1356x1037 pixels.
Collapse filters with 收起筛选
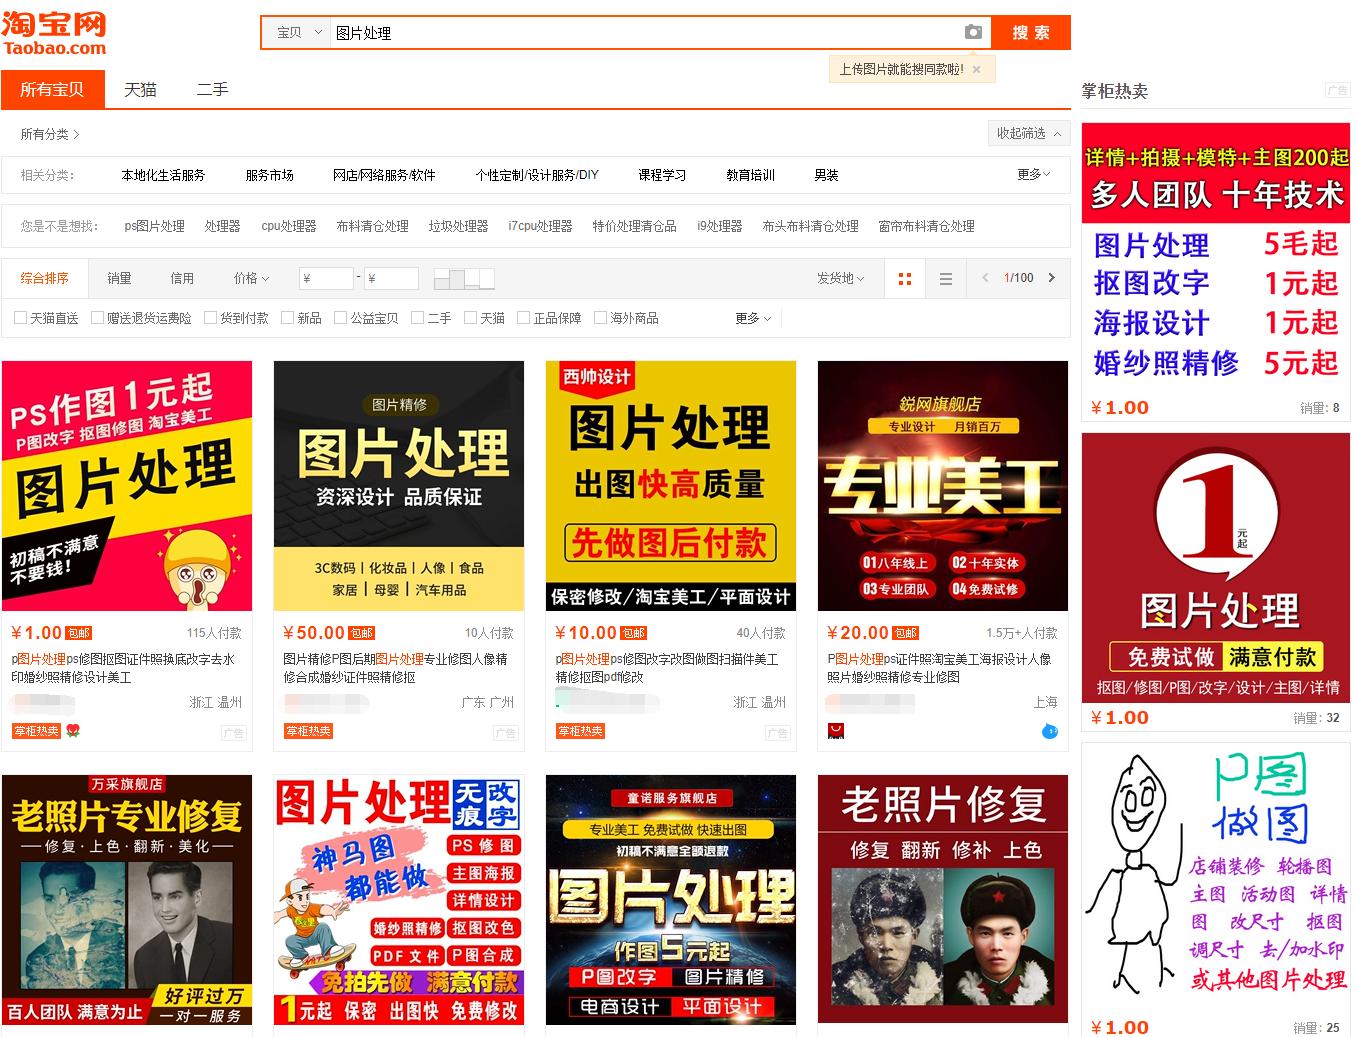pos(1028,133)
